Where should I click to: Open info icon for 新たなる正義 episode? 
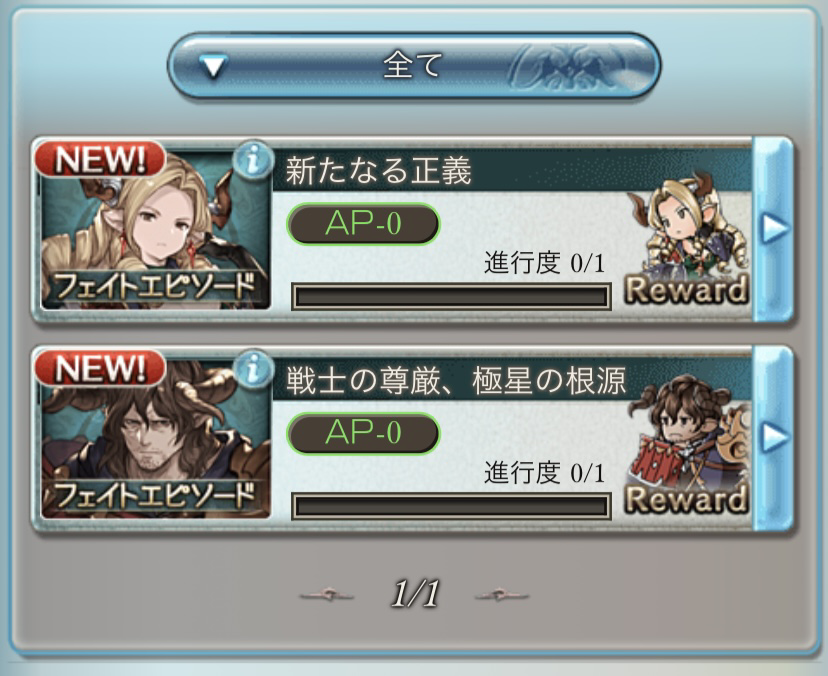(x=253, y=159)
